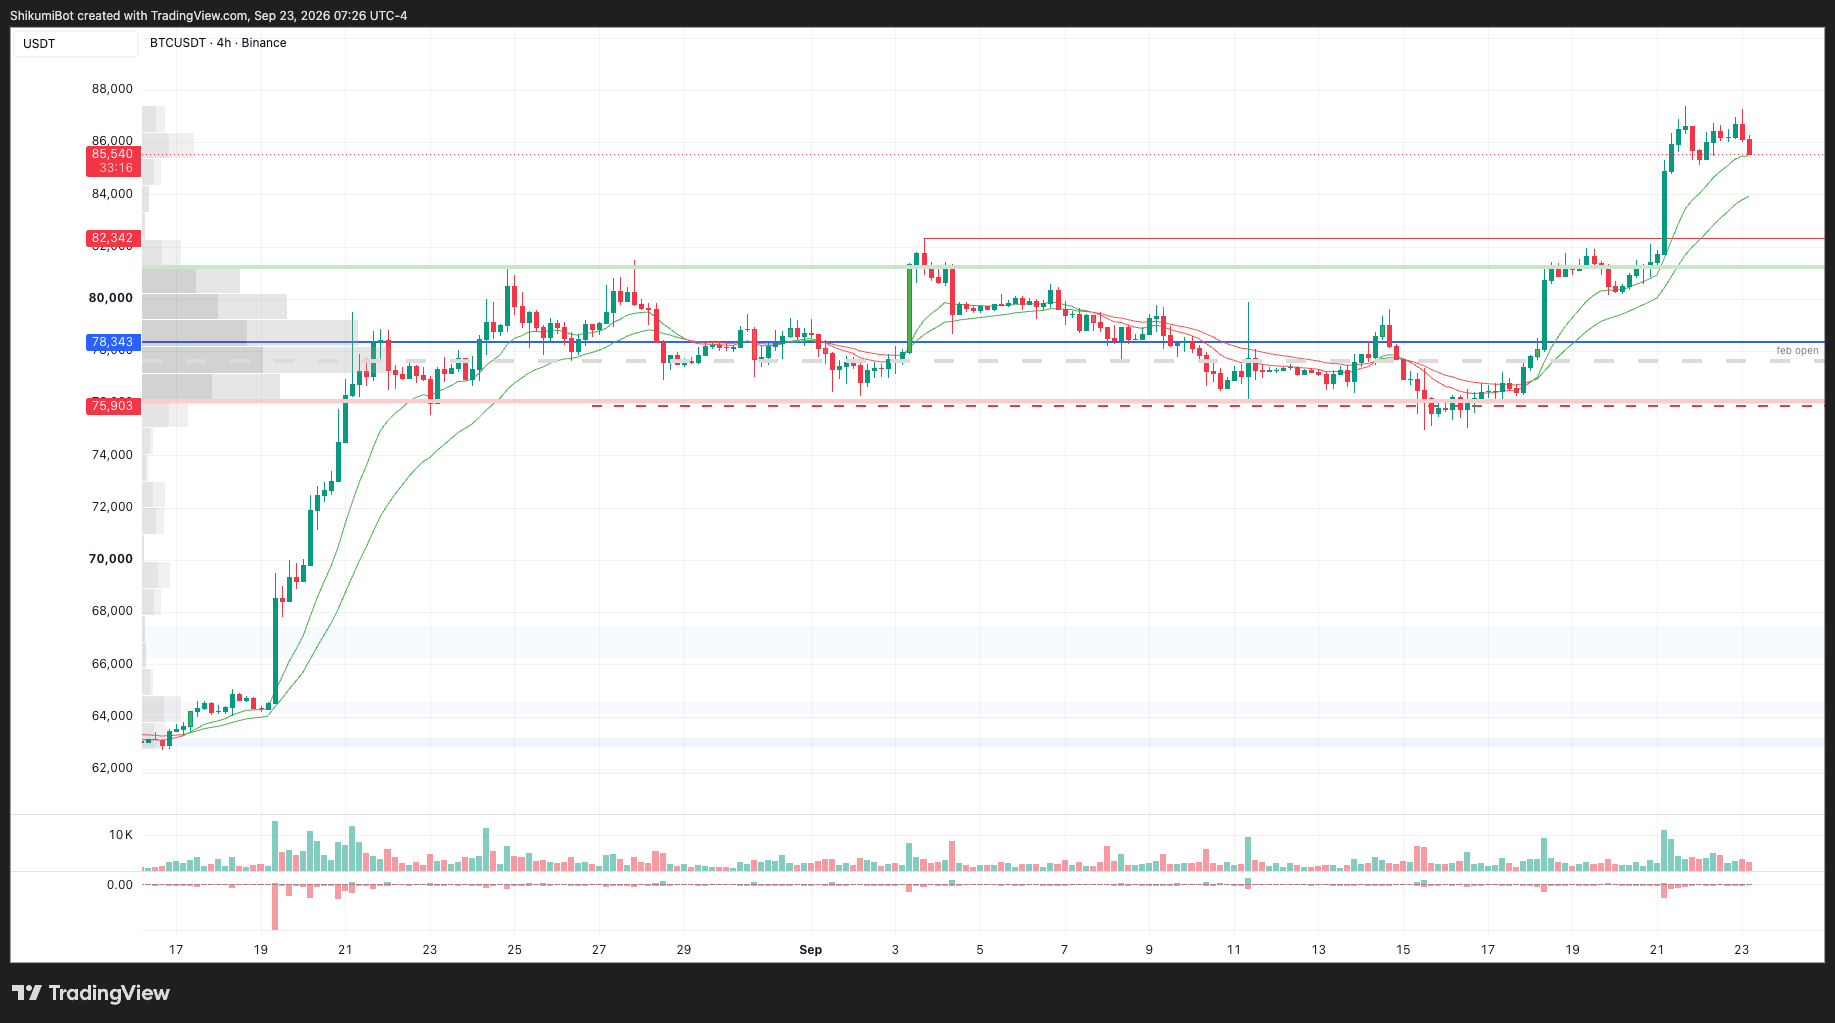Click the 13 date label on time axis

1319,950
